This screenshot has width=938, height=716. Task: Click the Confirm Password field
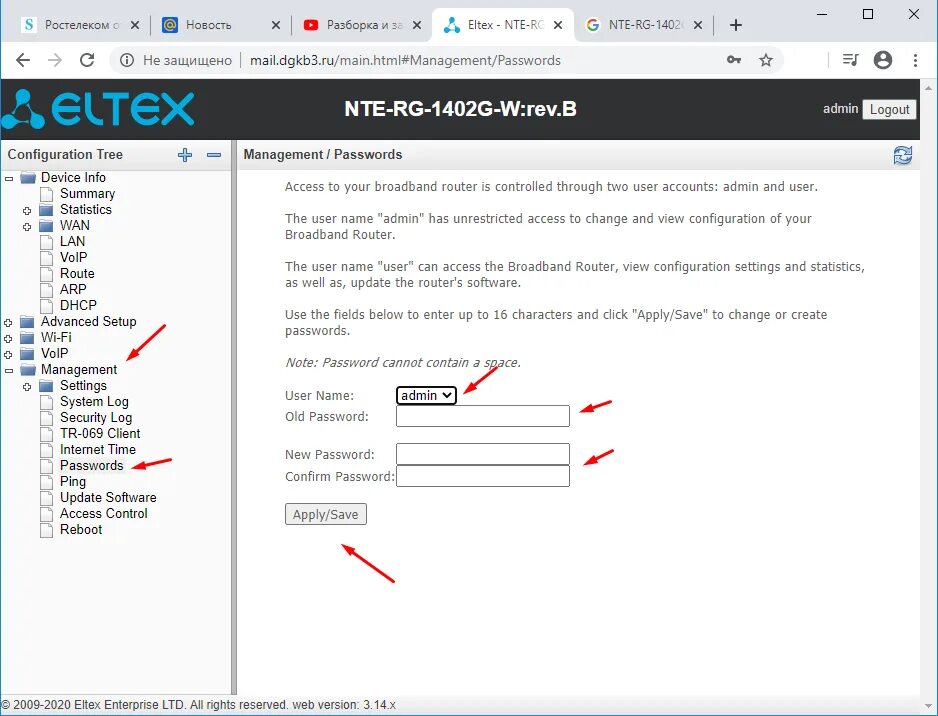483,476
